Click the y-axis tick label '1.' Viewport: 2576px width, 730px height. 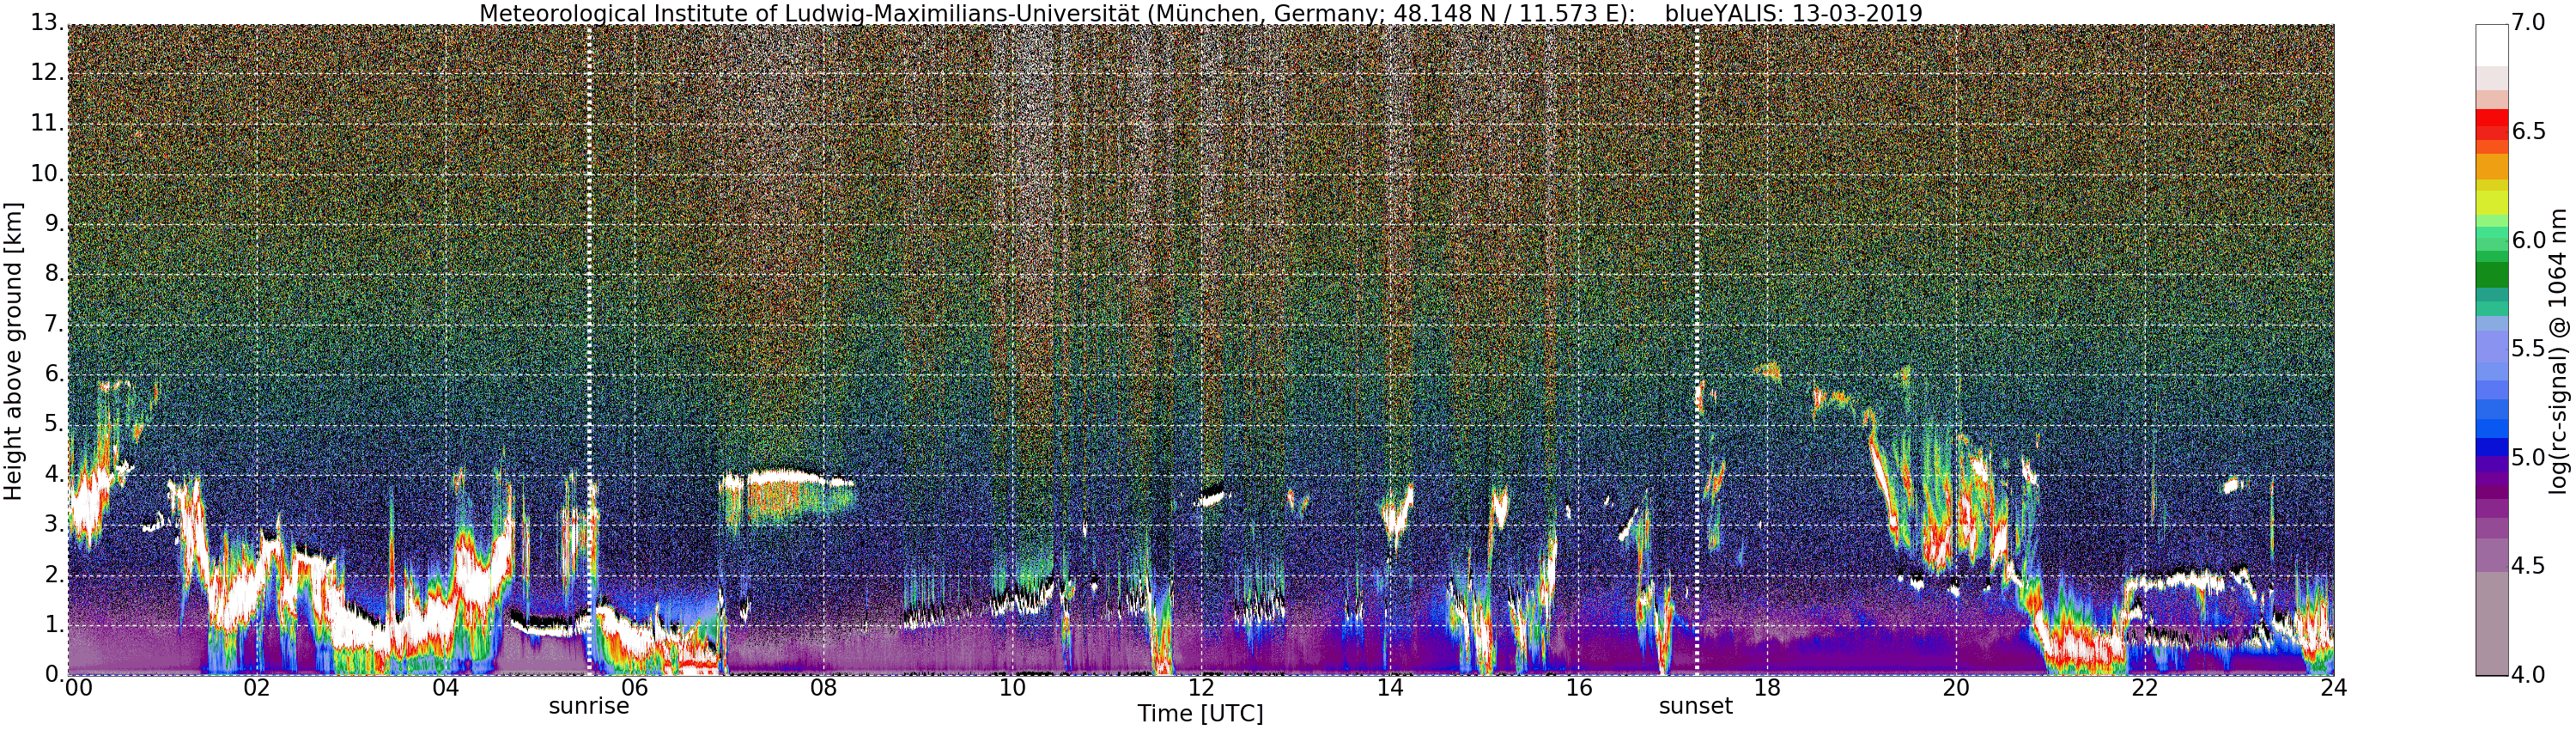click(x=55, y=625)
